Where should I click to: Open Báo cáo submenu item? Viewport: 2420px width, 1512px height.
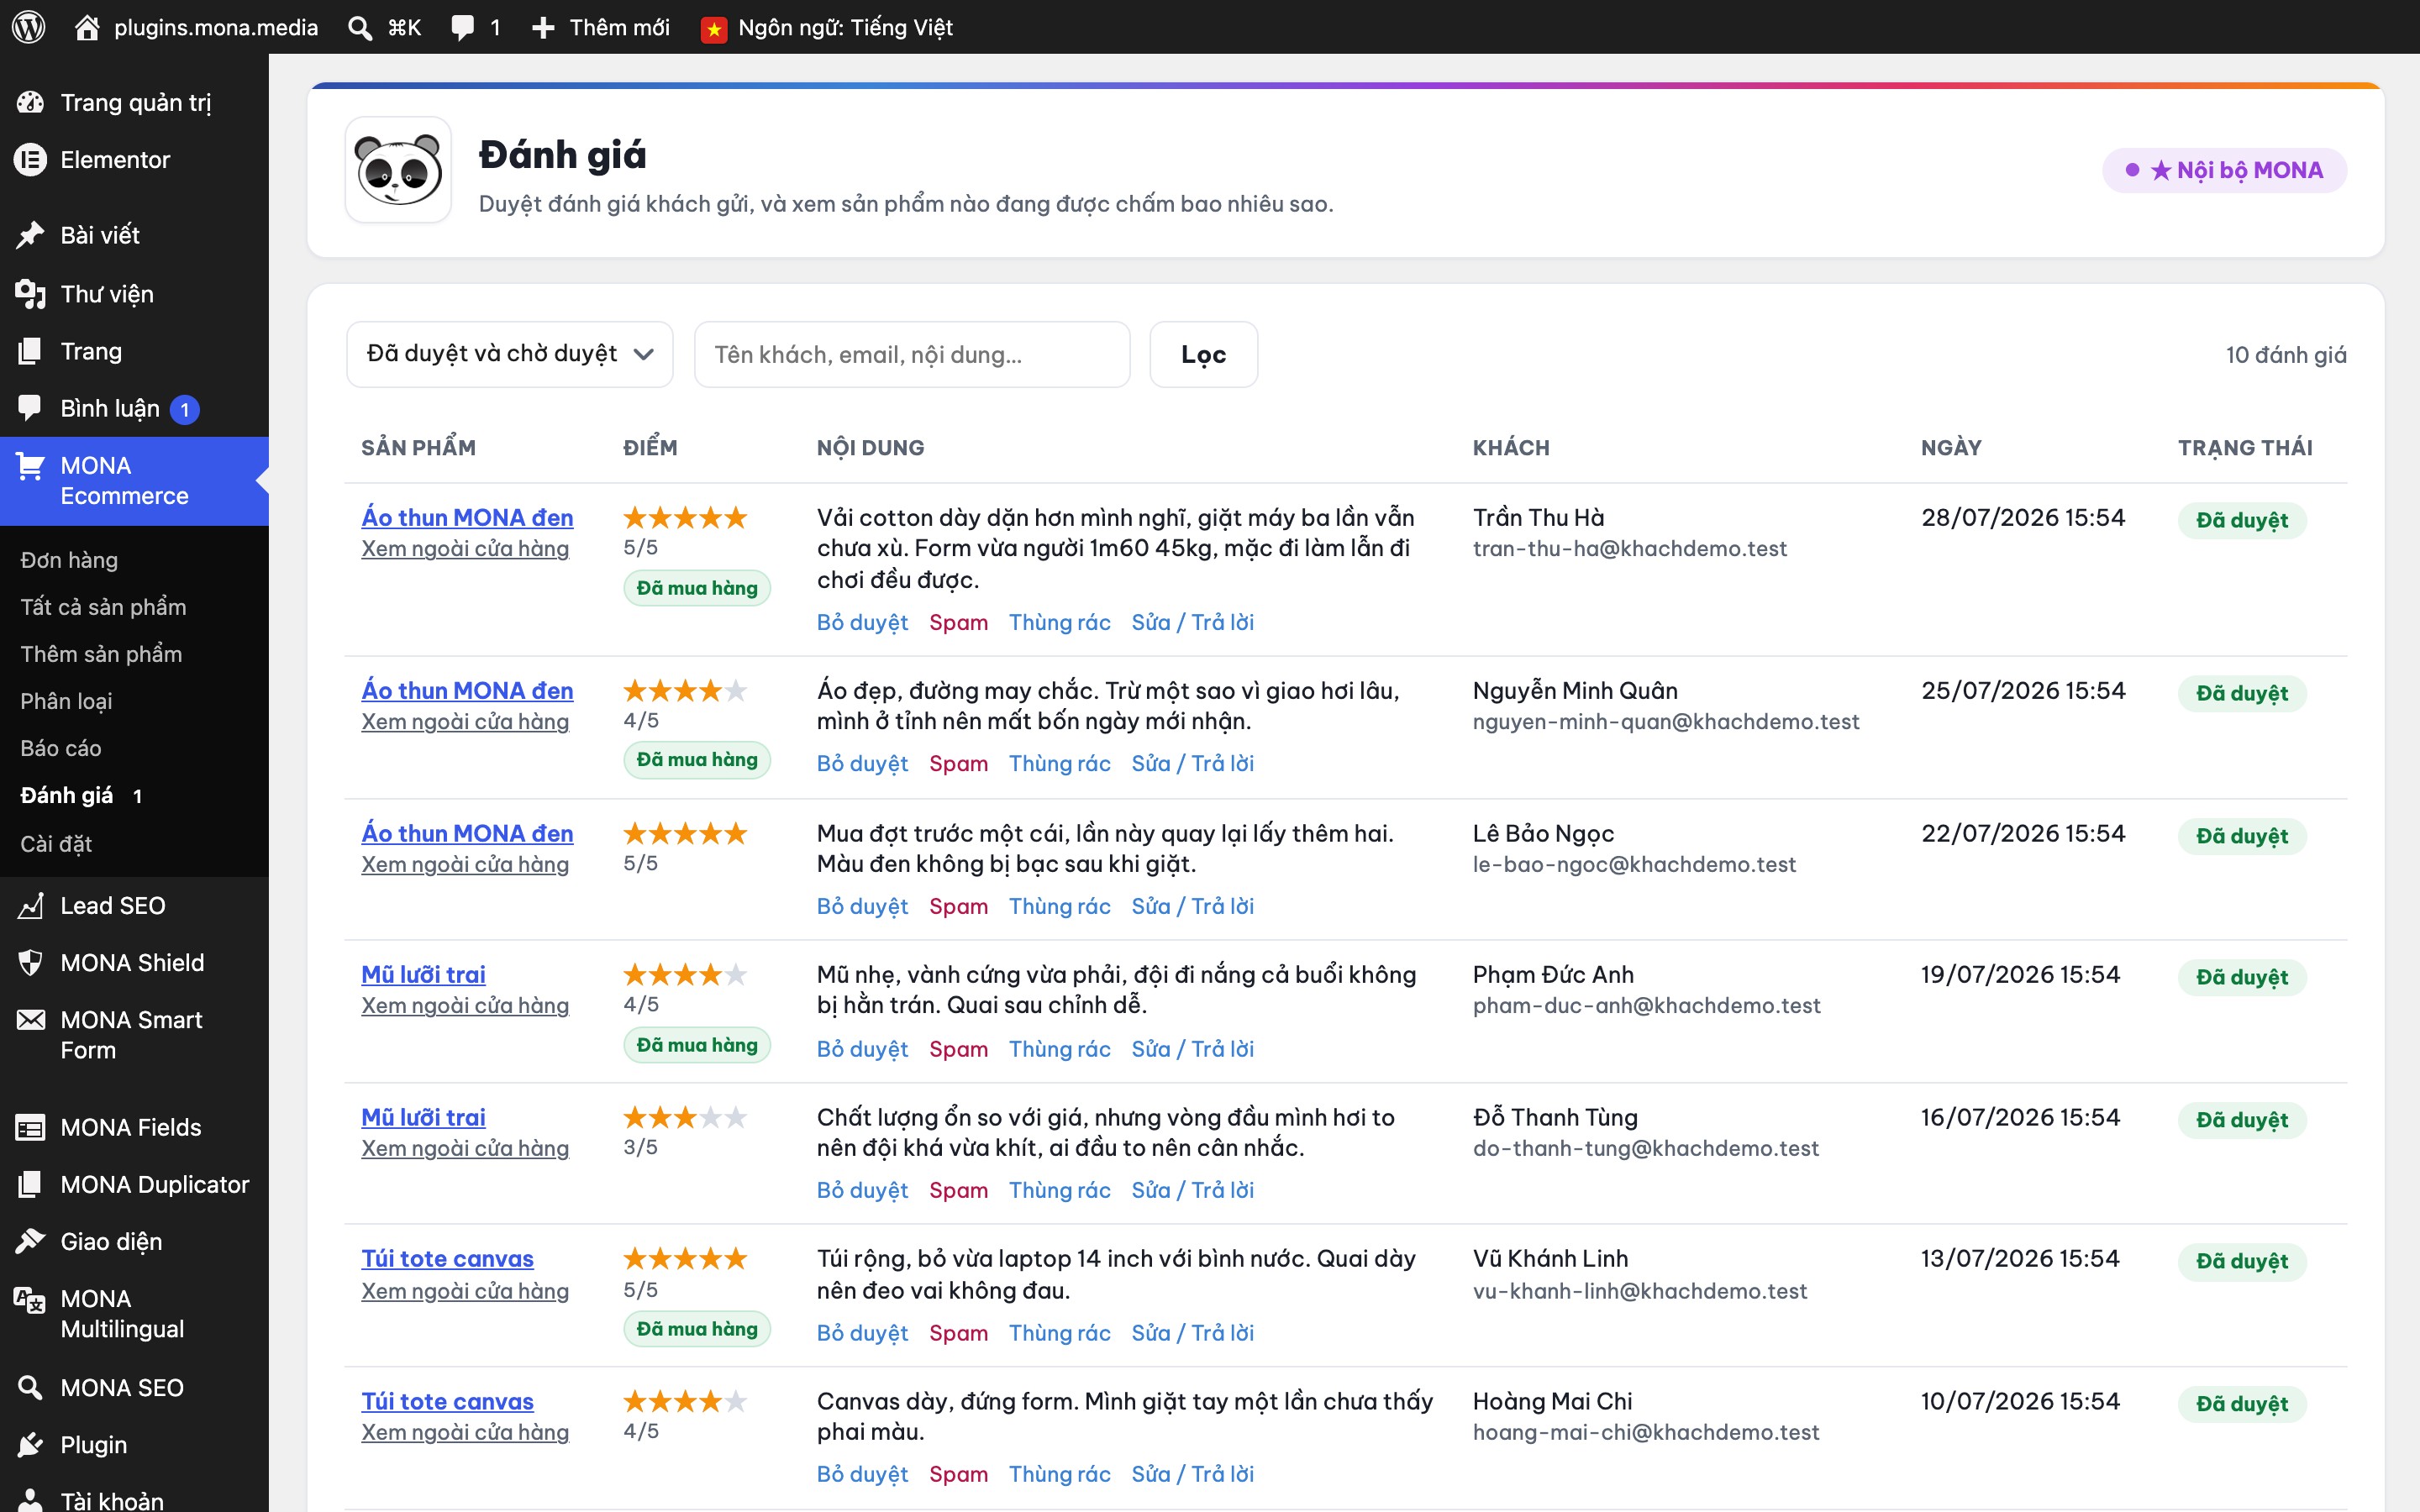click(61, 748)
